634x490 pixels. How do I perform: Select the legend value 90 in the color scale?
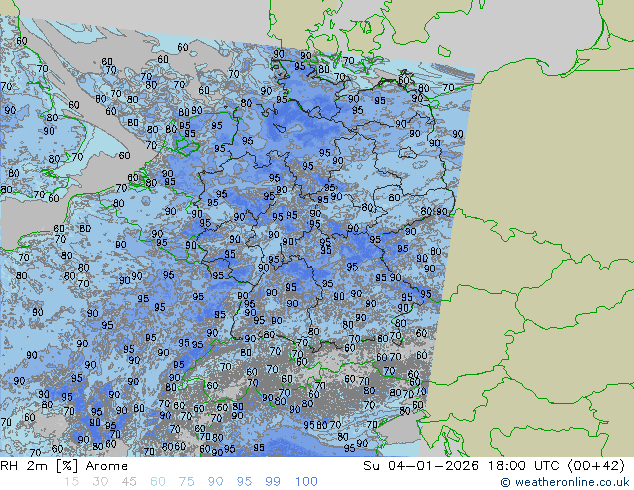click(x=215, y=482)
